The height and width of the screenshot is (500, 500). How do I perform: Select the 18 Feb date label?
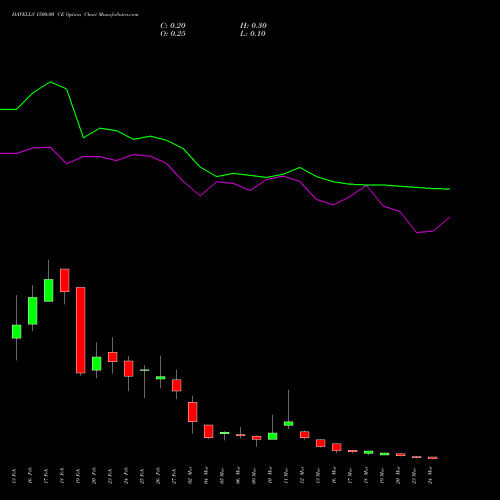(x=62, y=476)
